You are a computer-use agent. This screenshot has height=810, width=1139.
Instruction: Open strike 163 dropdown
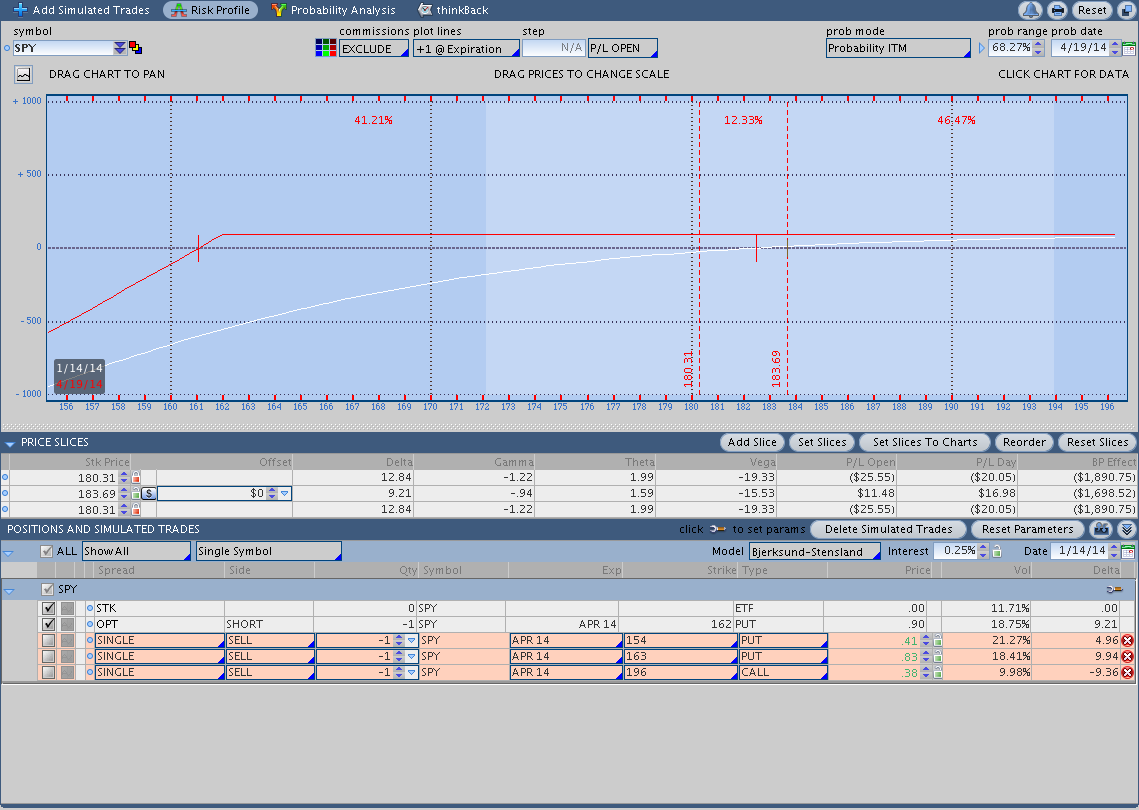coord(681,656)
